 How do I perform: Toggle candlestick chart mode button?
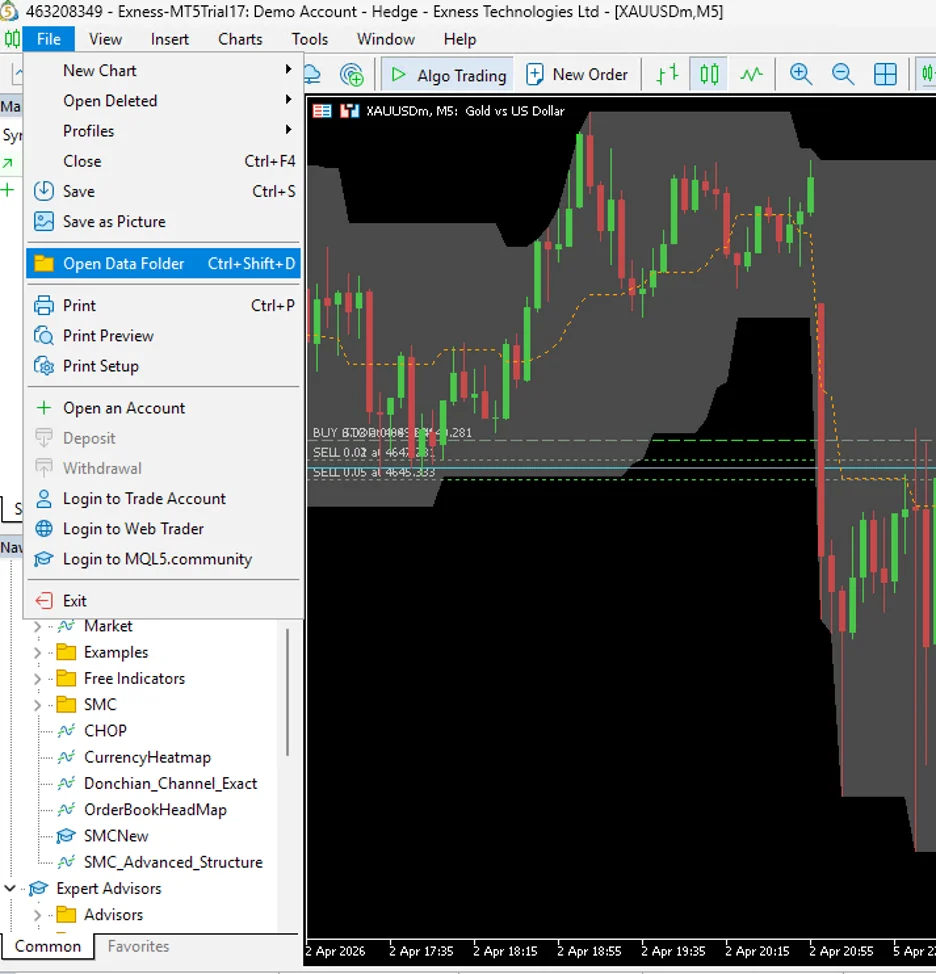[x=709, y=74]
